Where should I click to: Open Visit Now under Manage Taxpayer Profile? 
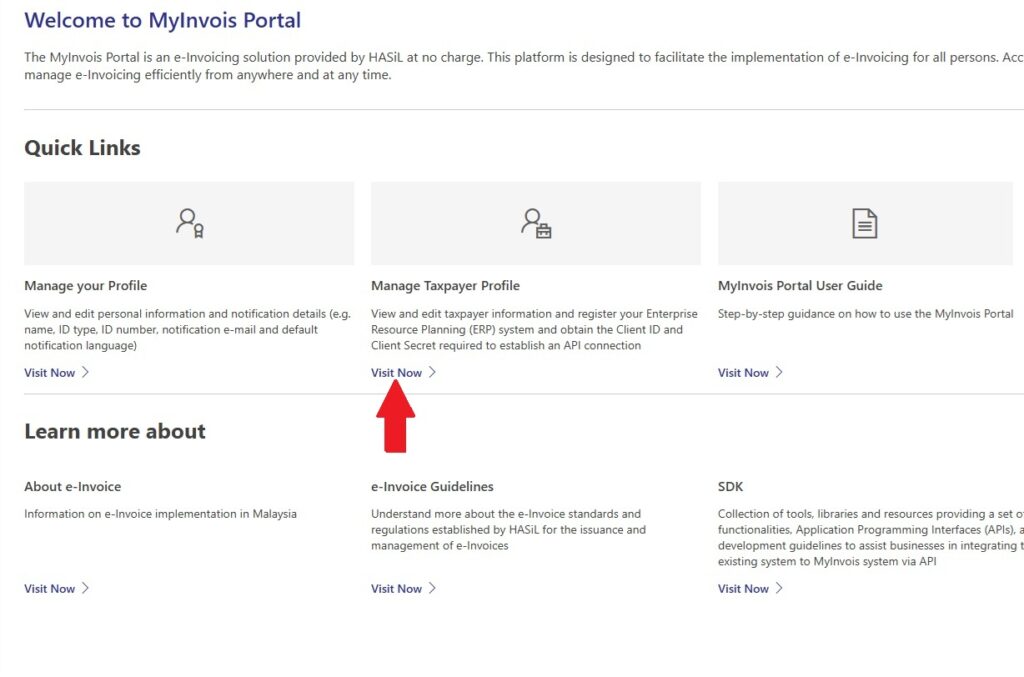pyautogui.click(x=396, y=373)
